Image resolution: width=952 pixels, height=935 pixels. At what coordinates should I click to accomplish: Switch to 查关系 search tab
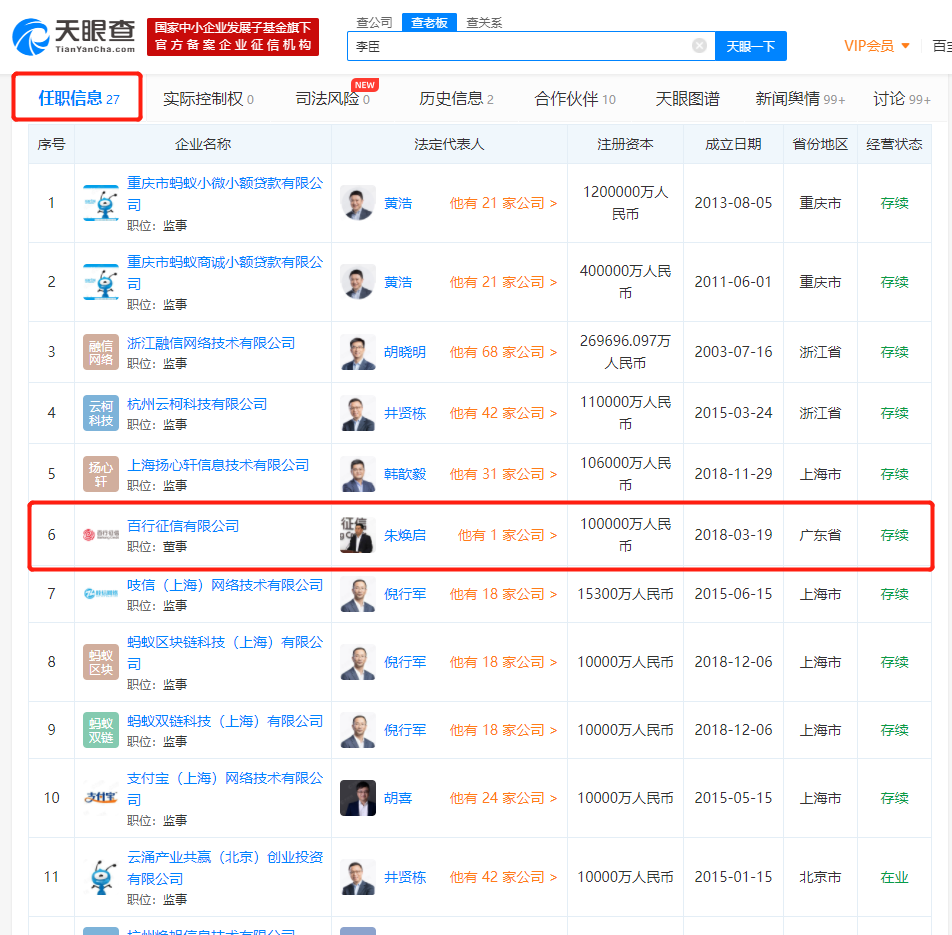coord(484,22)
